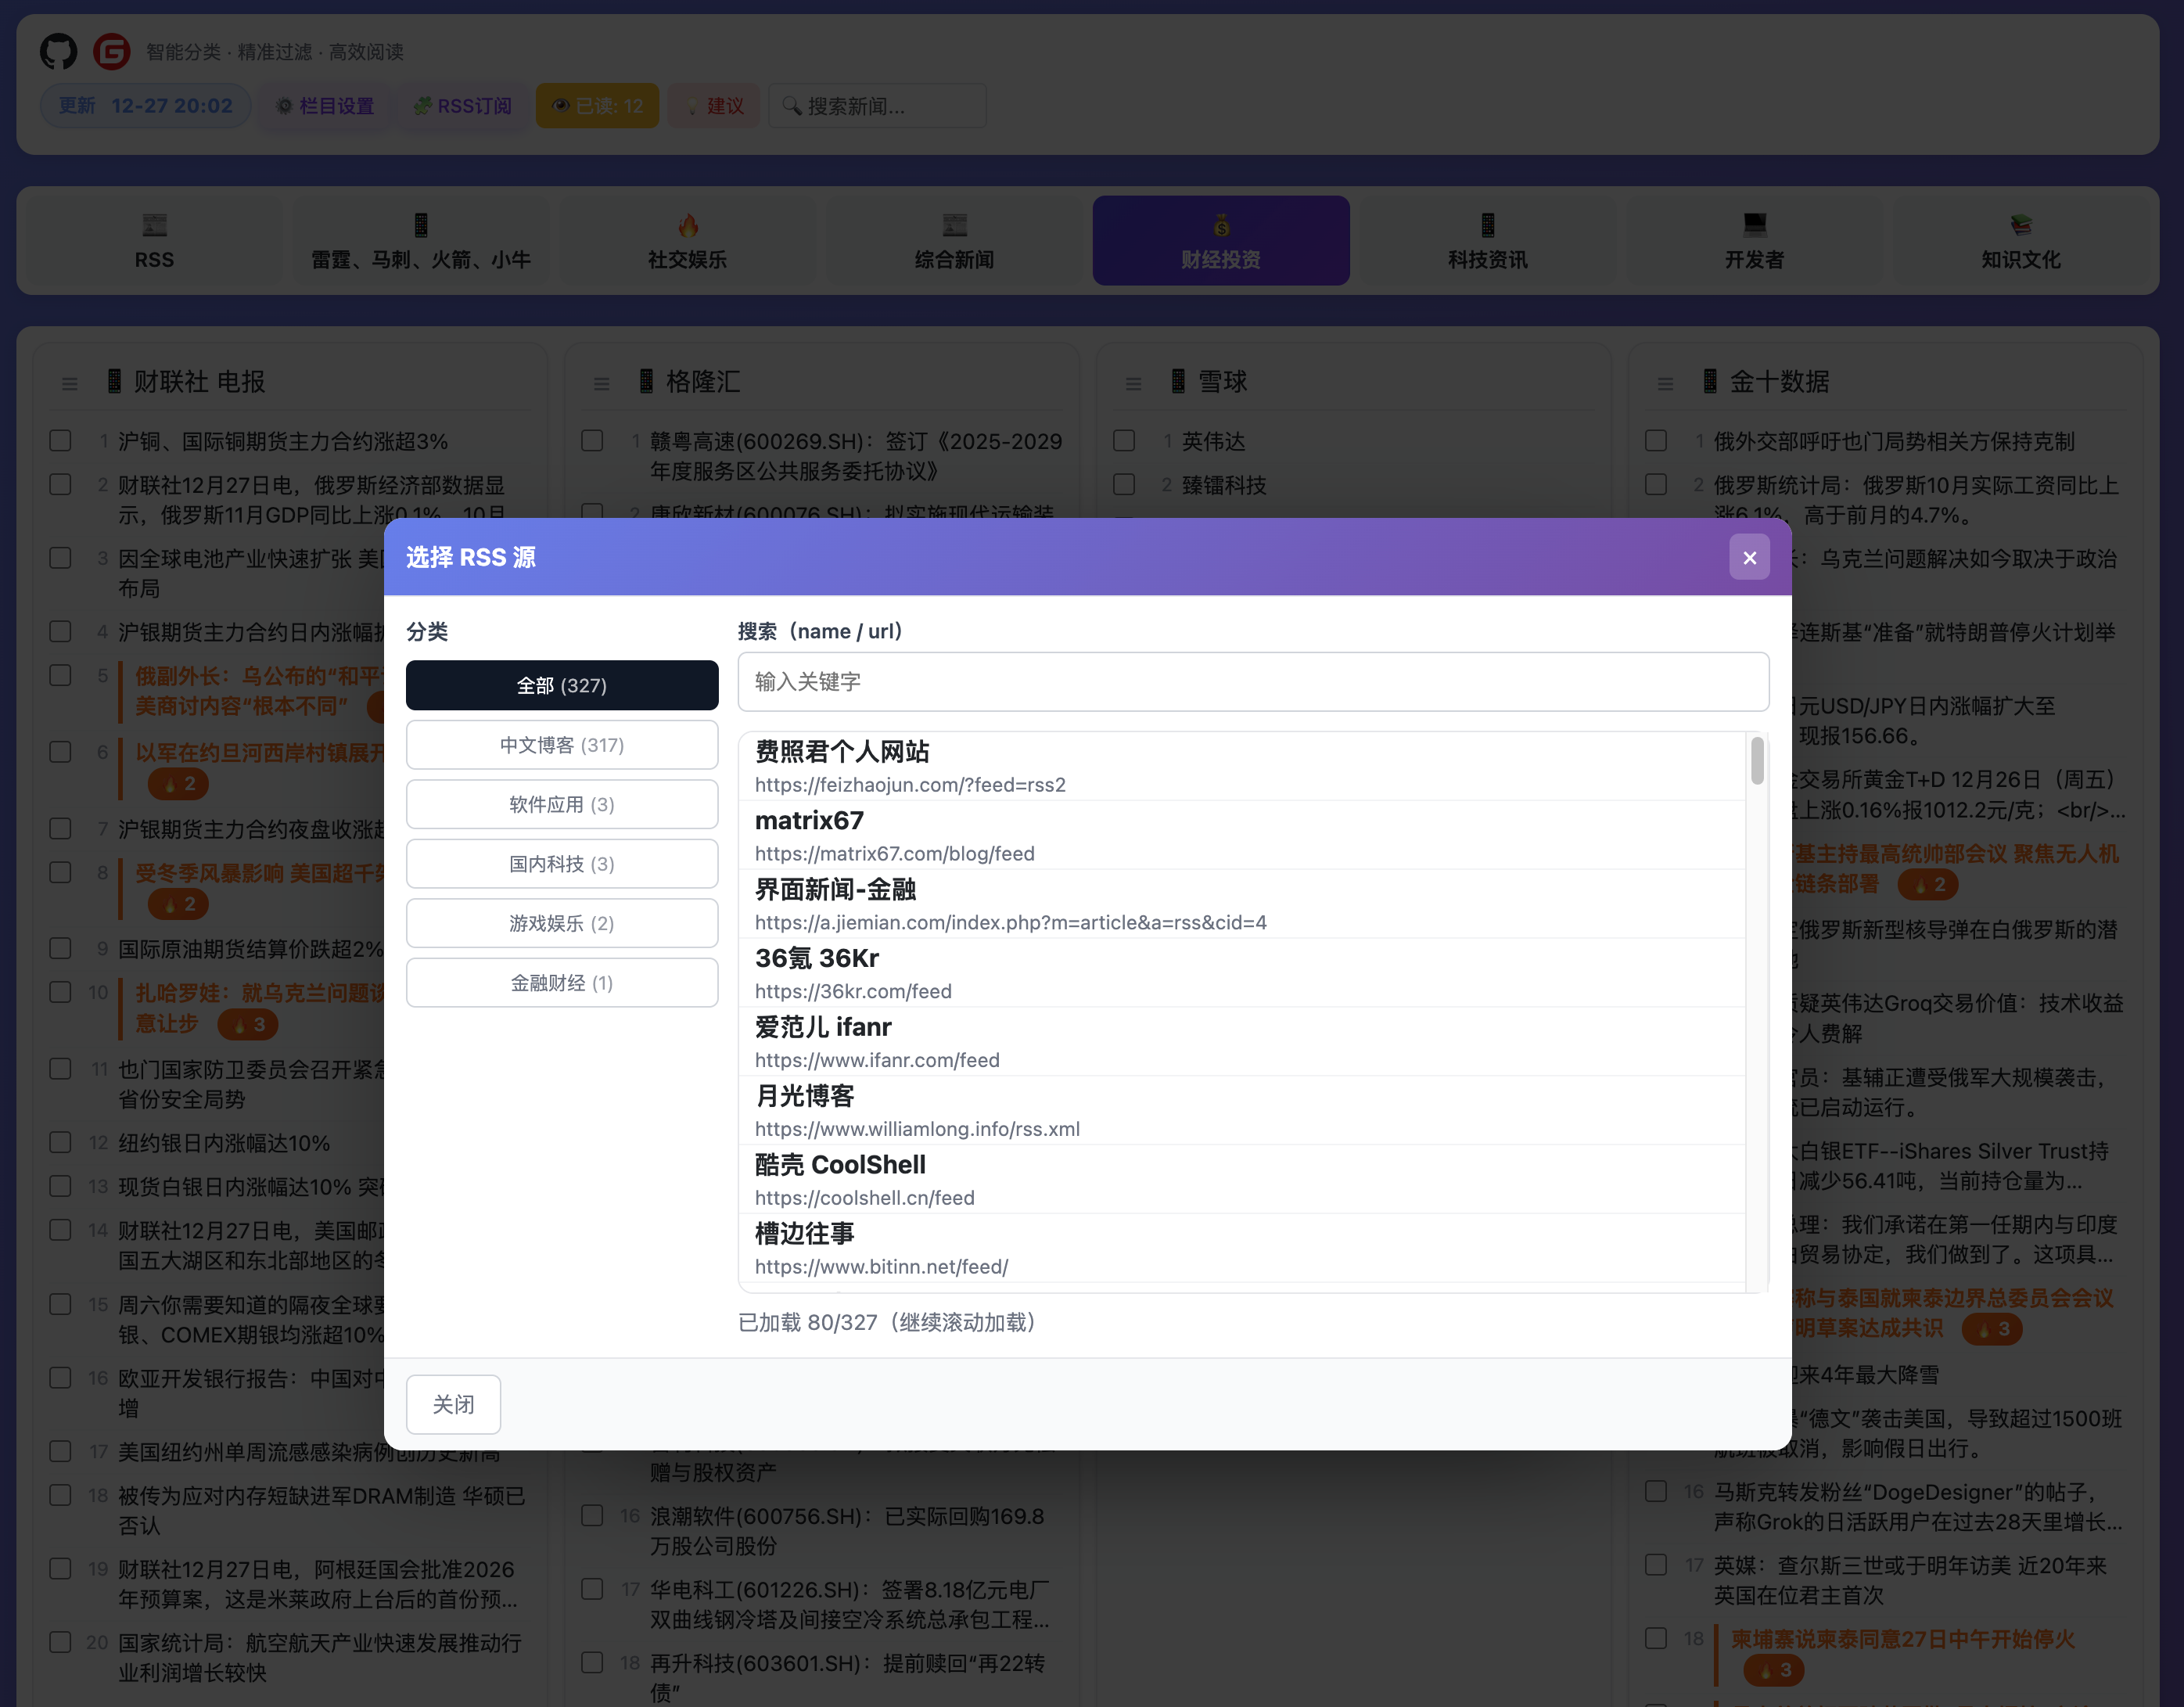Click drag handle icon of 格隆汇 column

(601, 383)
